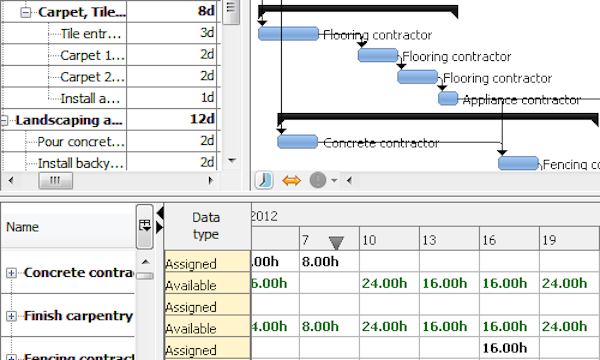
Task: Click the 19 date column header
Action: pyautogui.click(x=569, y=239)
